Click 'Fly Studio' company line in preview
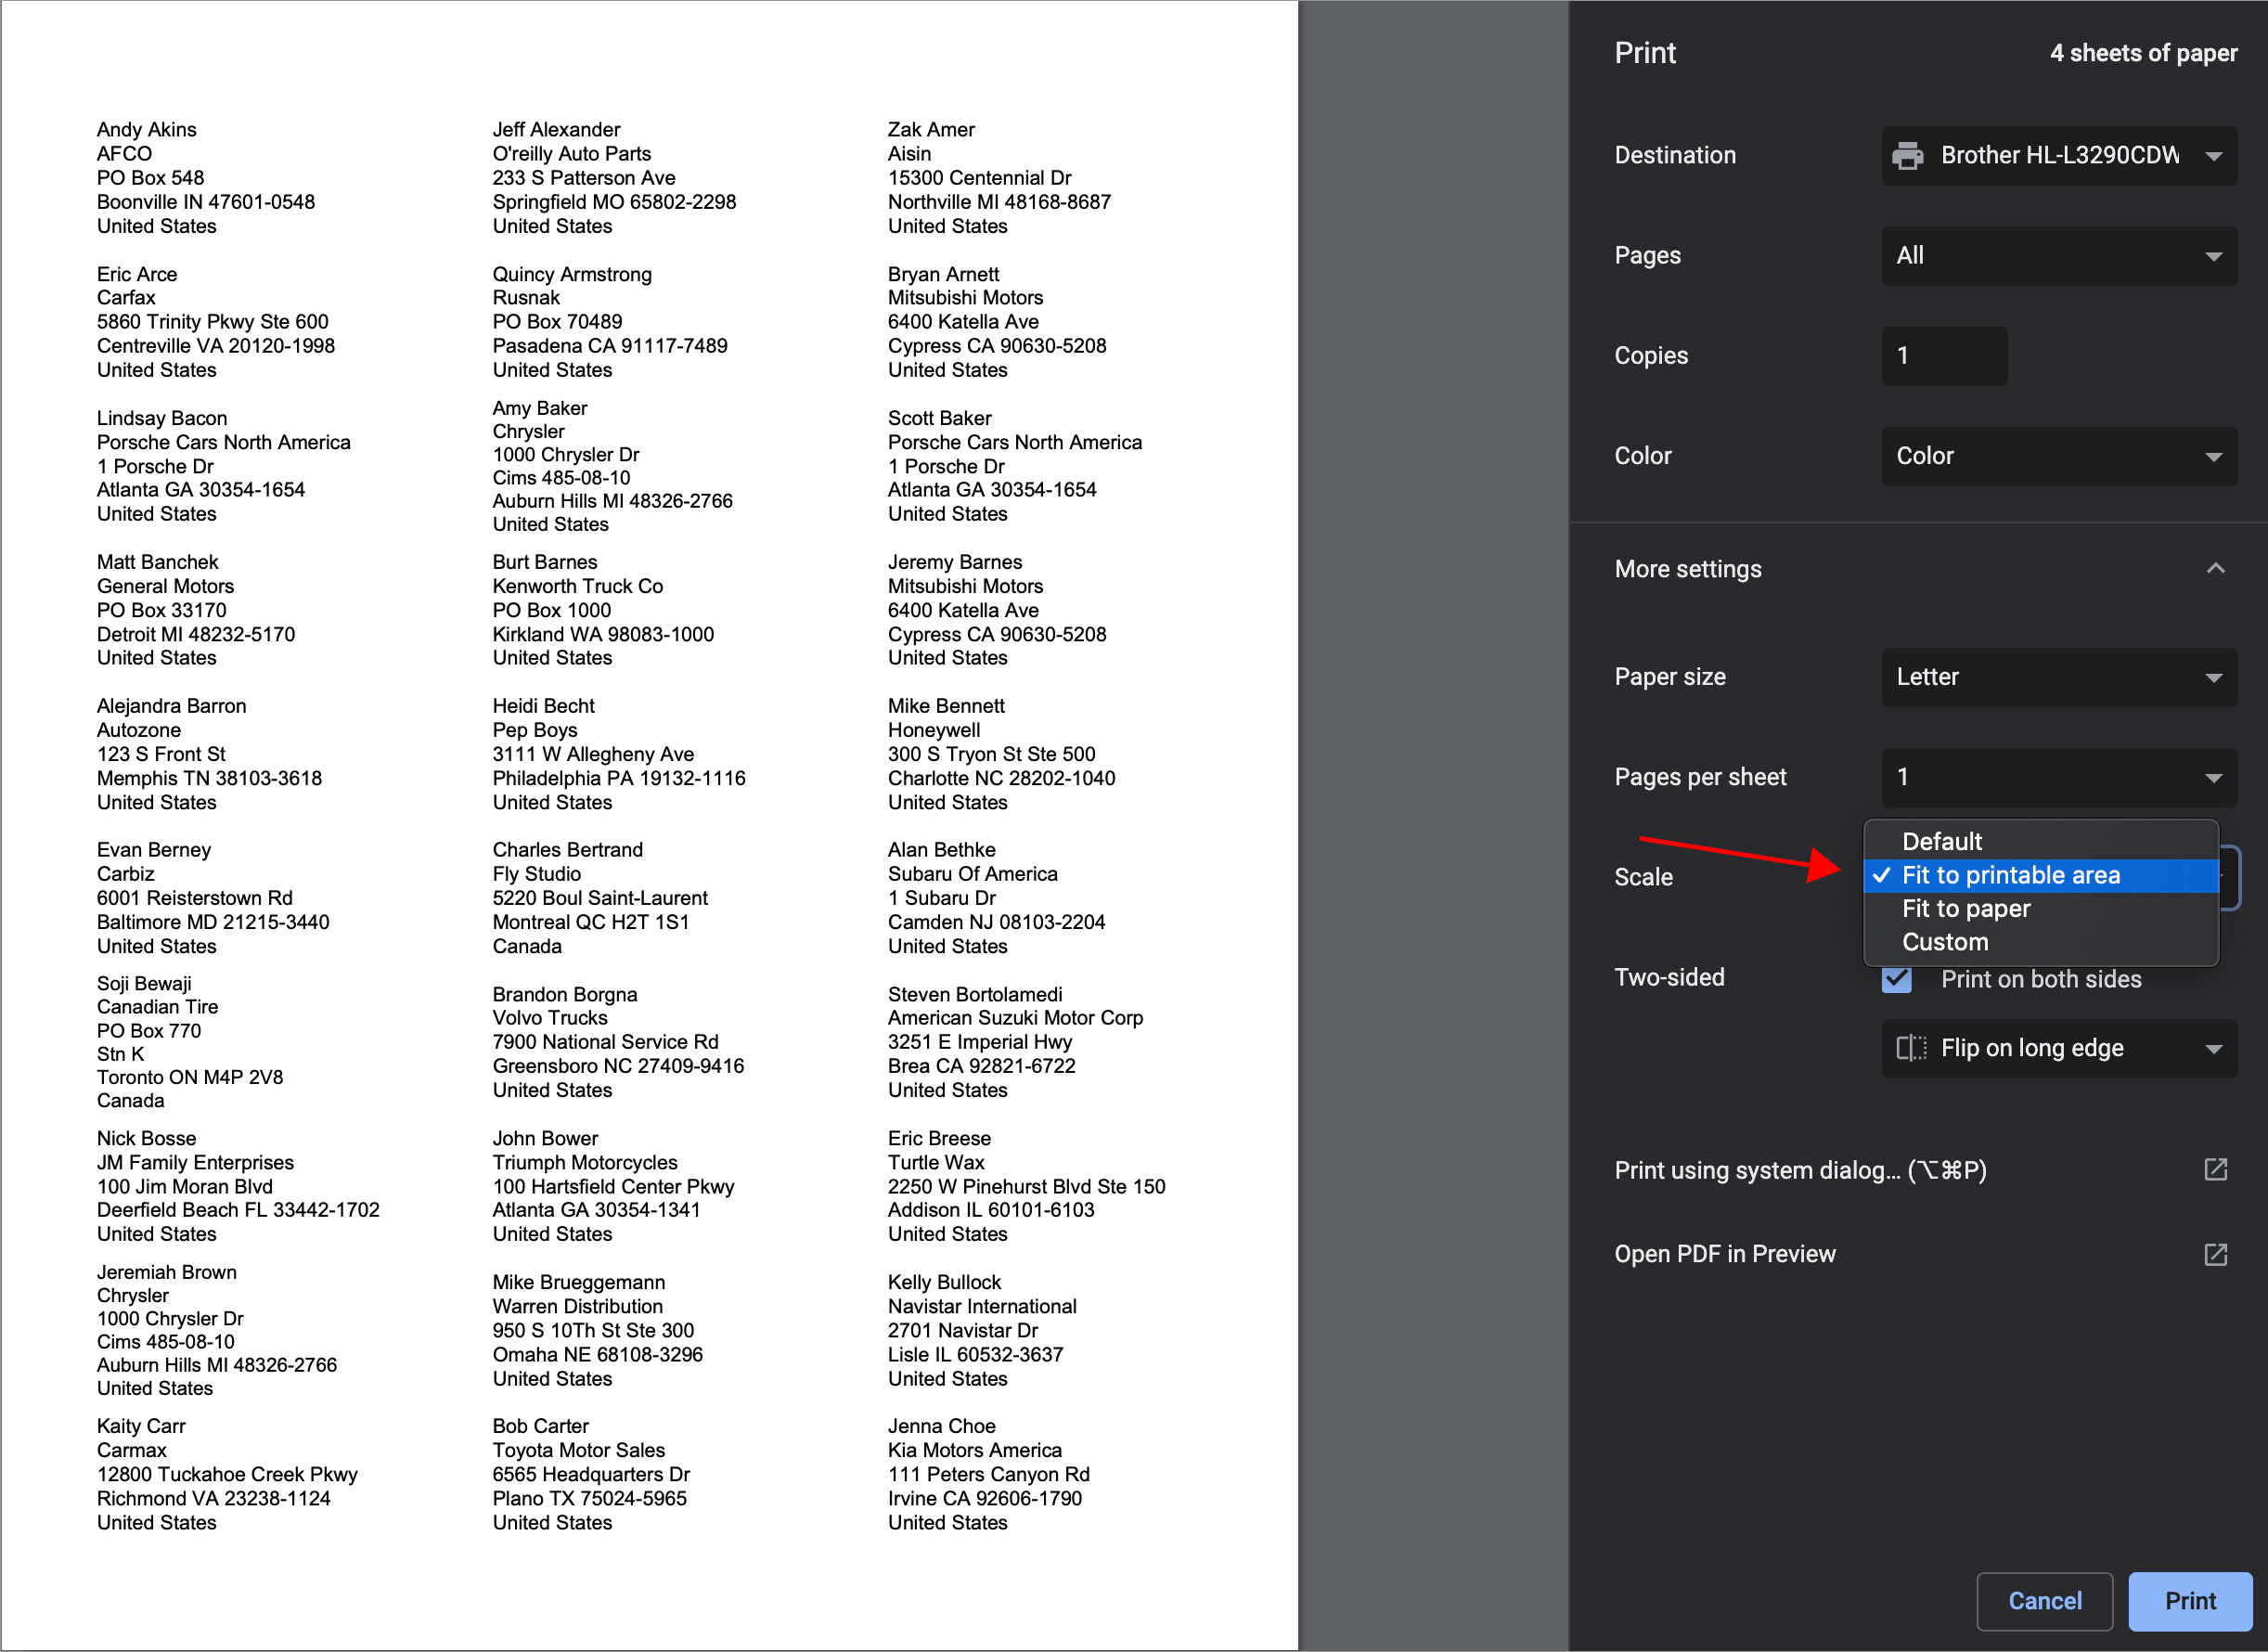 [537, 874]
